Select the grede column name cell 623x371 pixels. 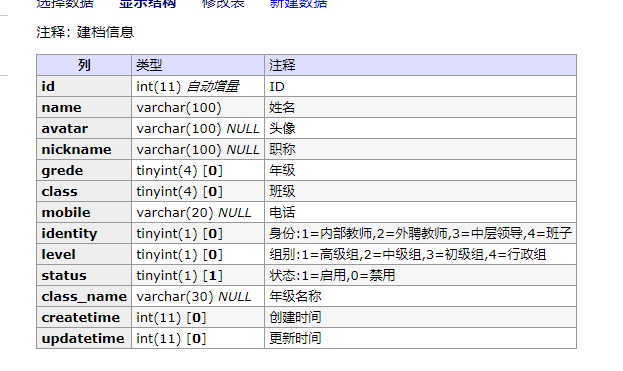[84, 170]
